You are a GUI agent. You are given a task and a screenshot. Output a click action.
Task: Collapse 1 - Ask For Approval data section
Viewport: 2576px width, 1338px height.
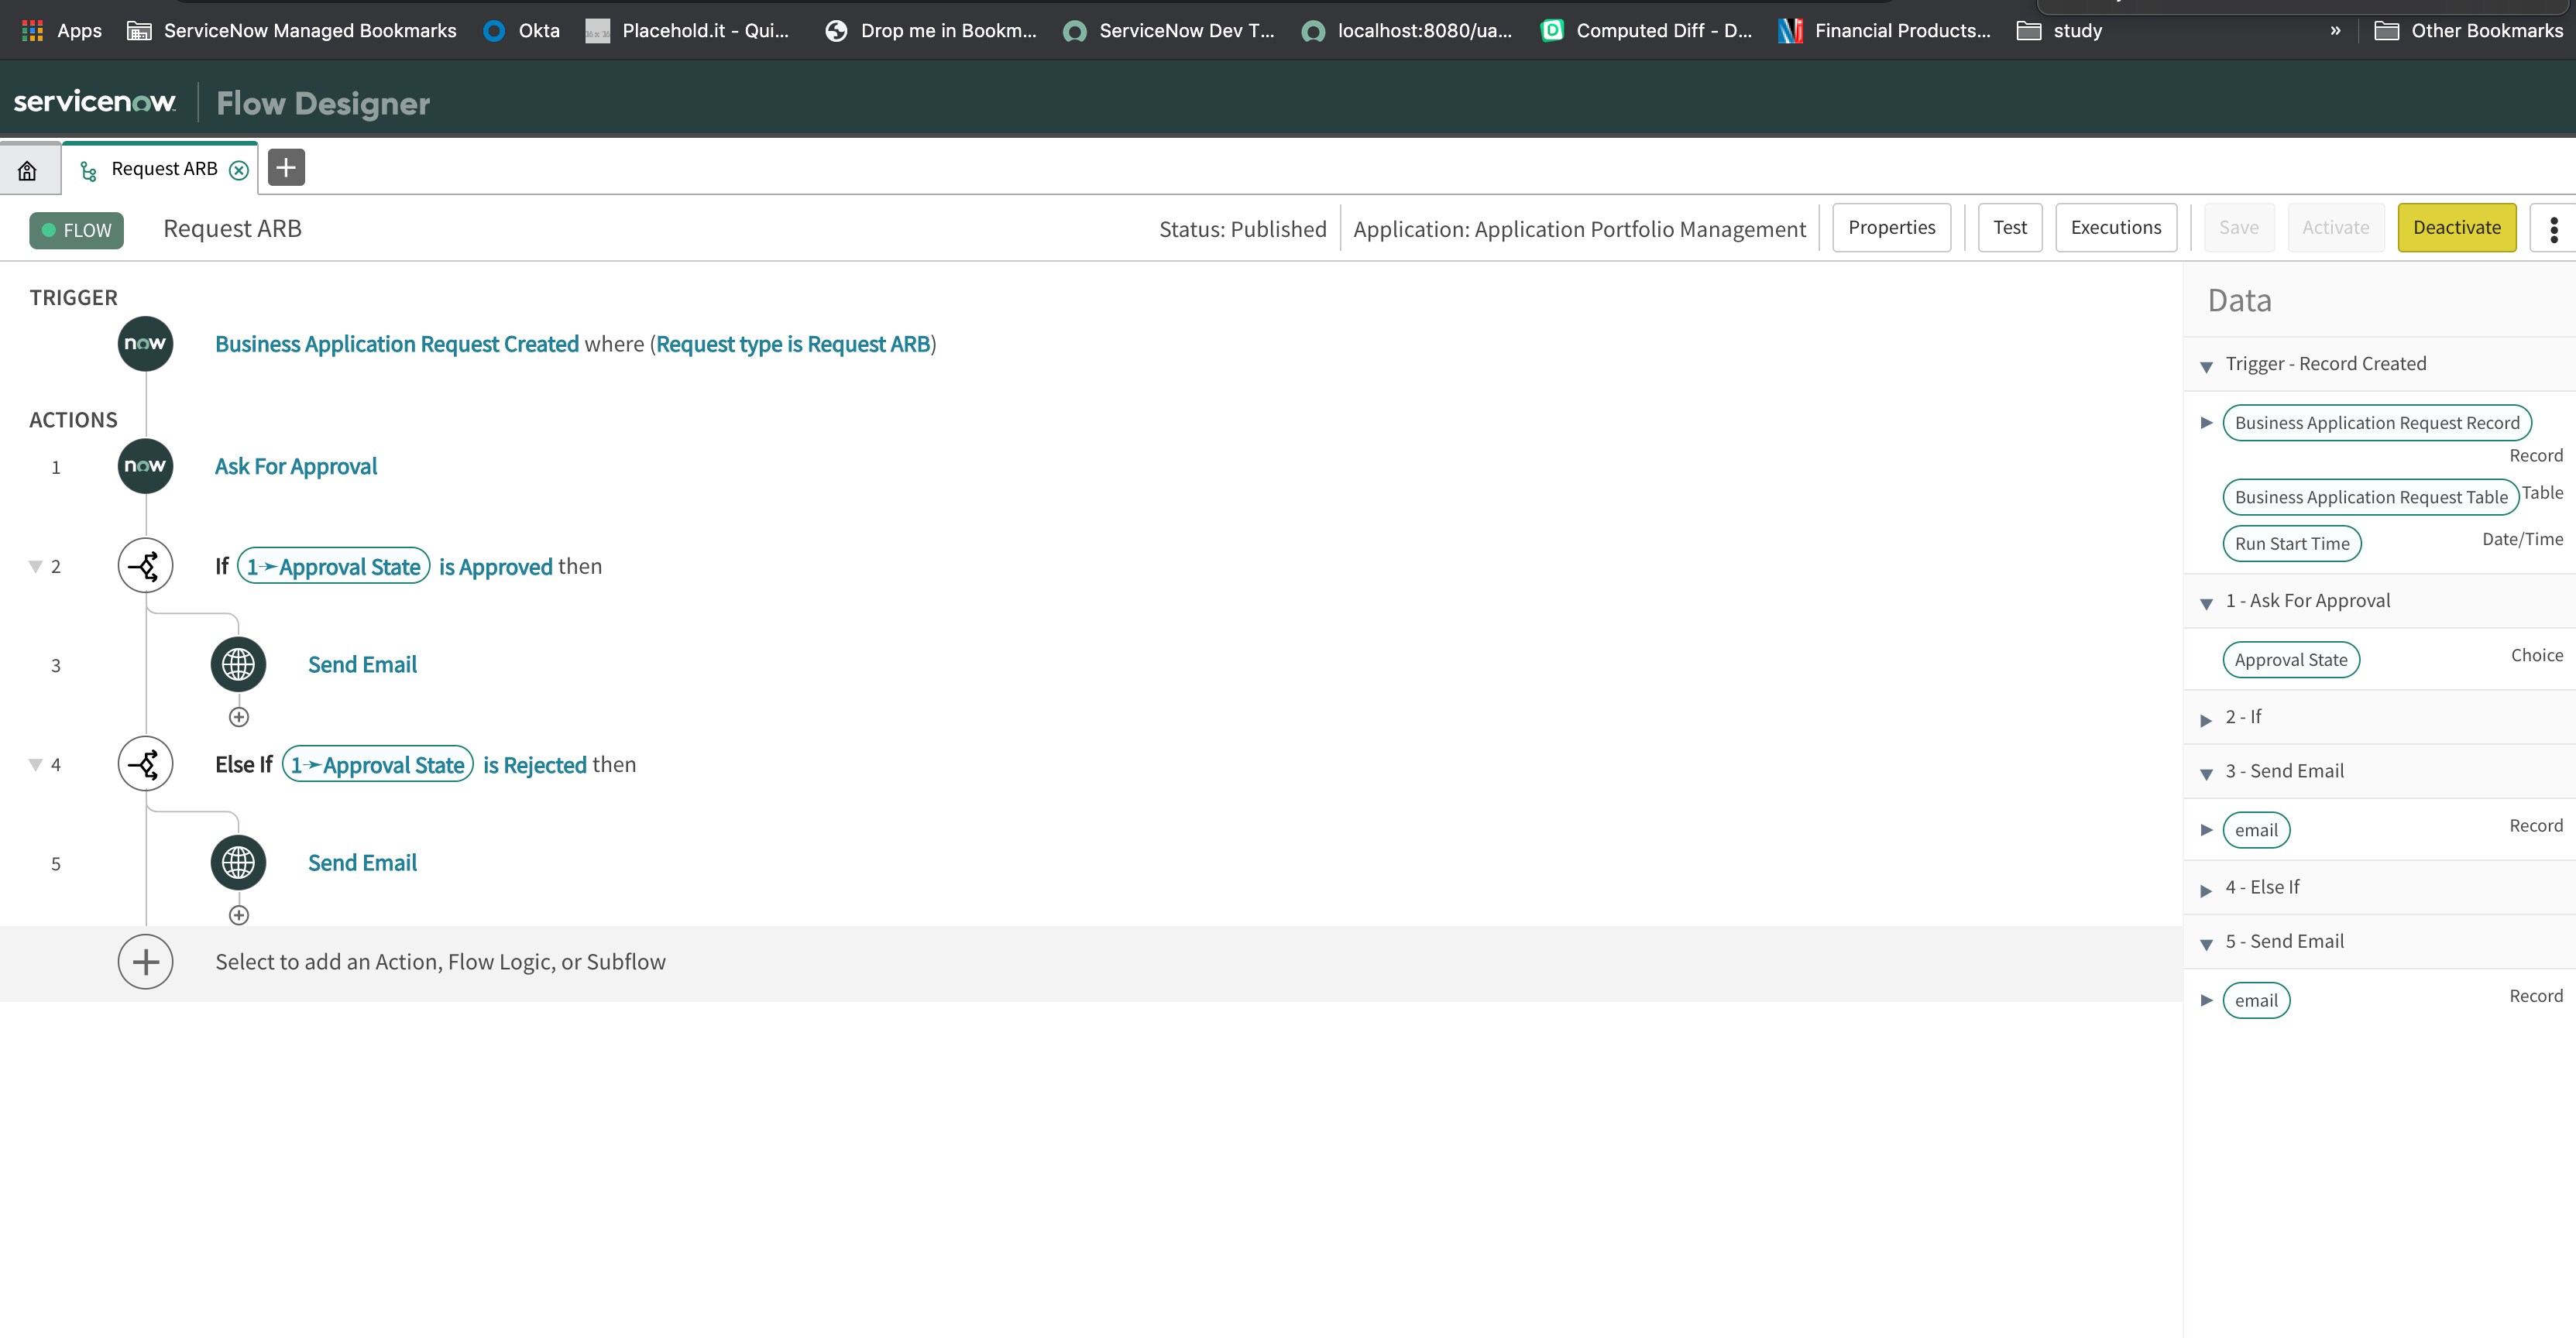click(2206, 603)
